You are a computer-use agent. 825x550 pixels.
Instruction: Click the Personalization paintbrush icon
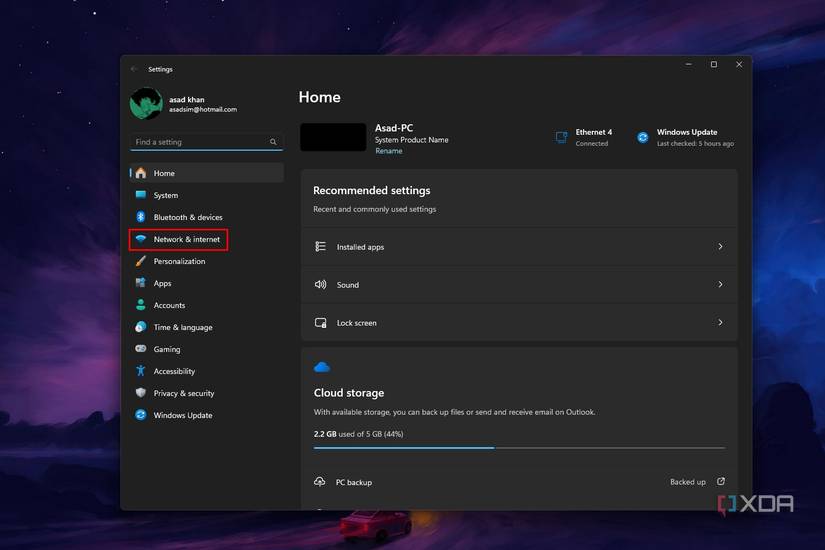coord(140,261)
